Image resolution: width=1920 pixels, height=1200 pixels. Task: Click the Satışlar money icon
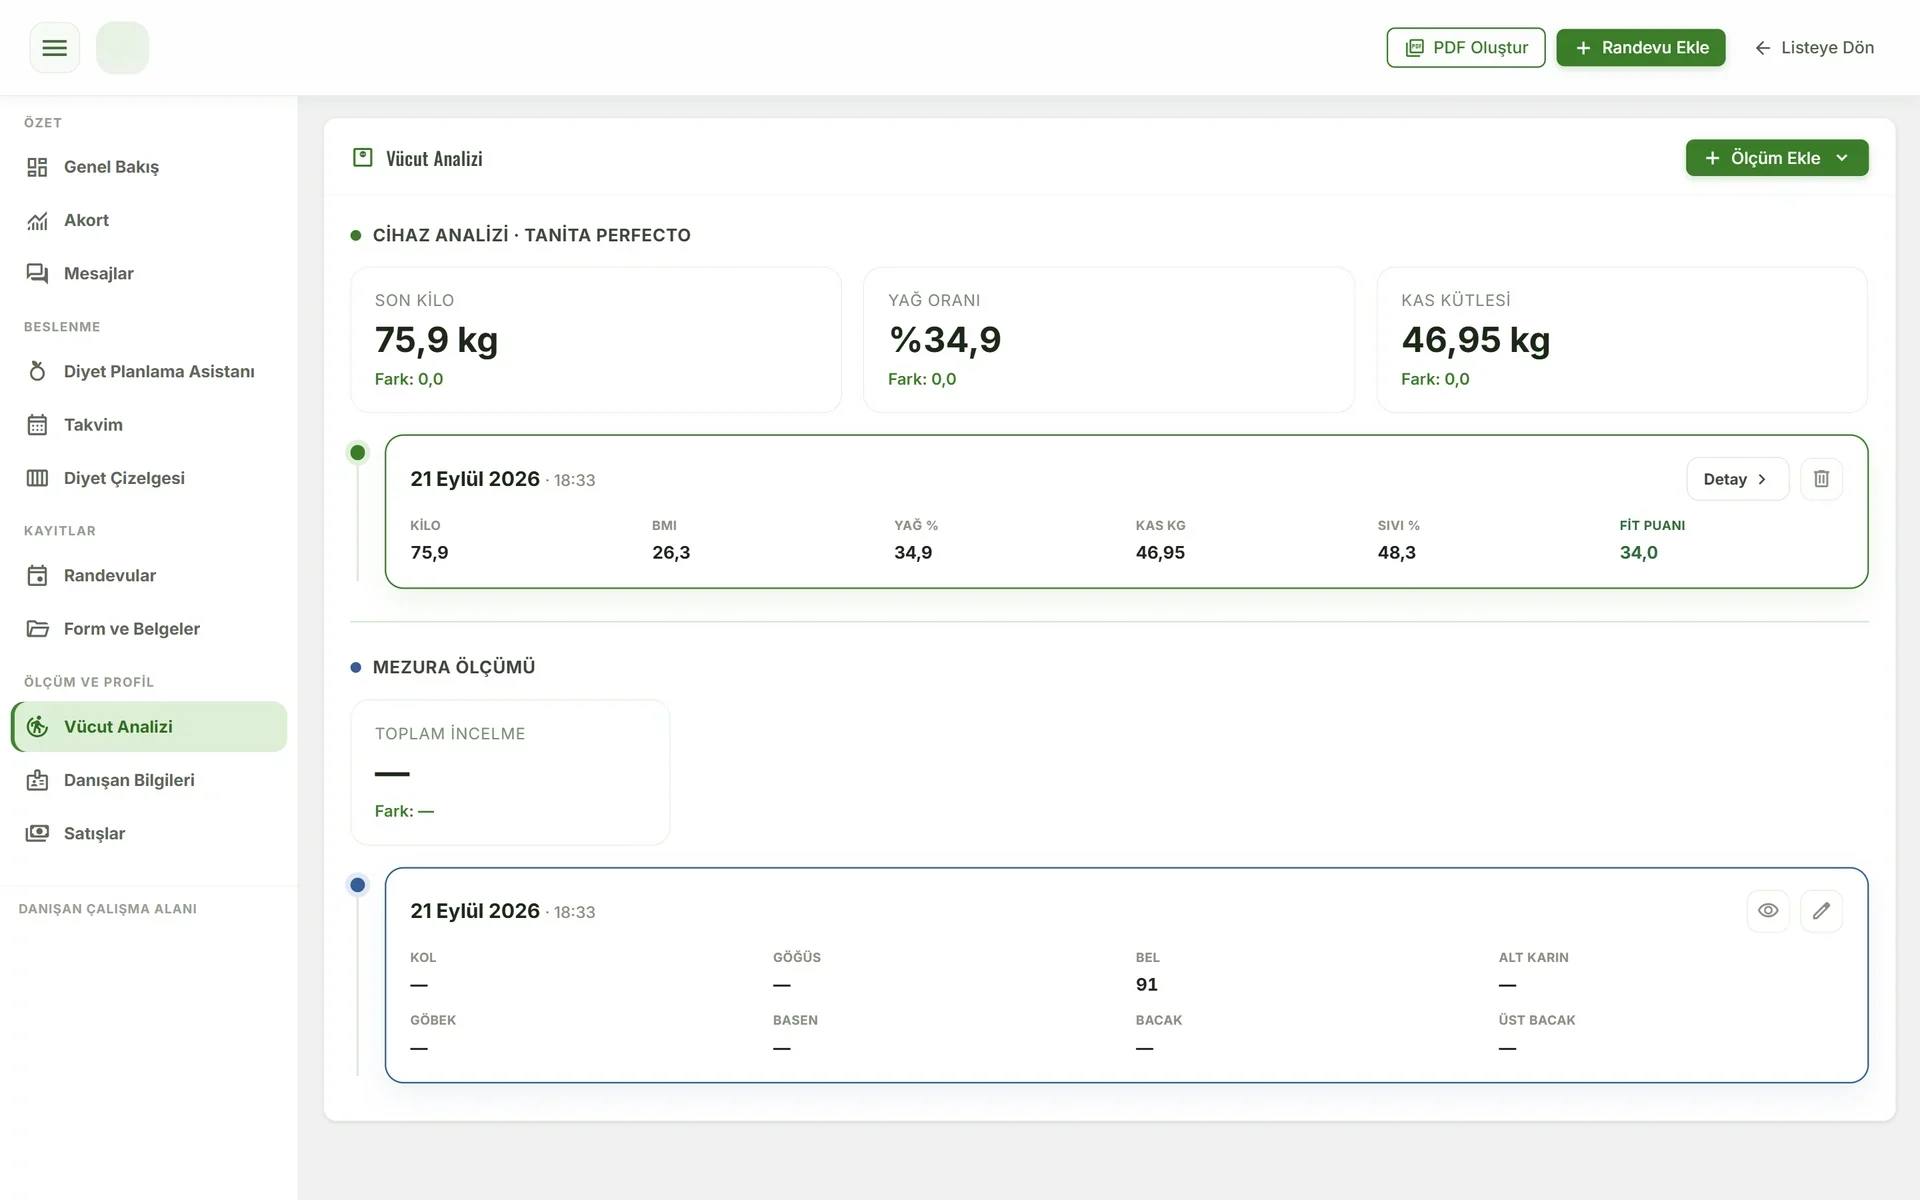point(37,833)
